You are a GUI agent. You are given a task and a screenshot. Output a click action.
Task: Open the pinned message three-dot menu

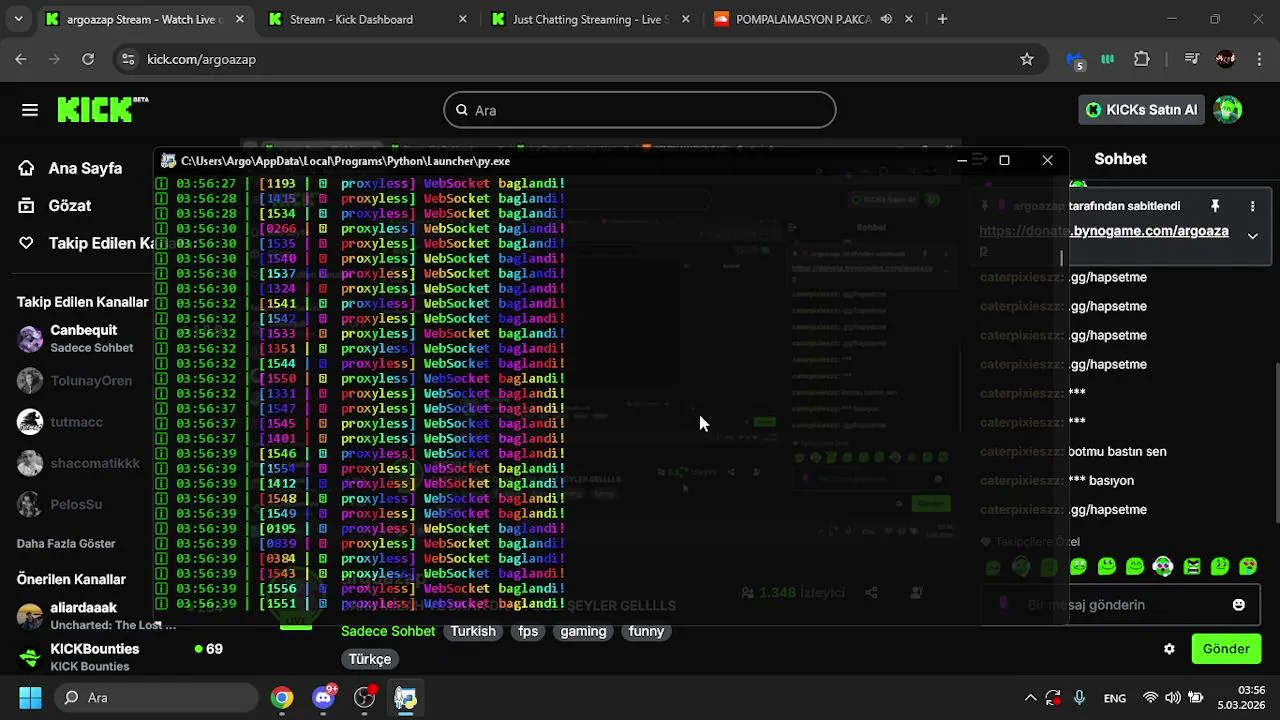click(1252, 206)
